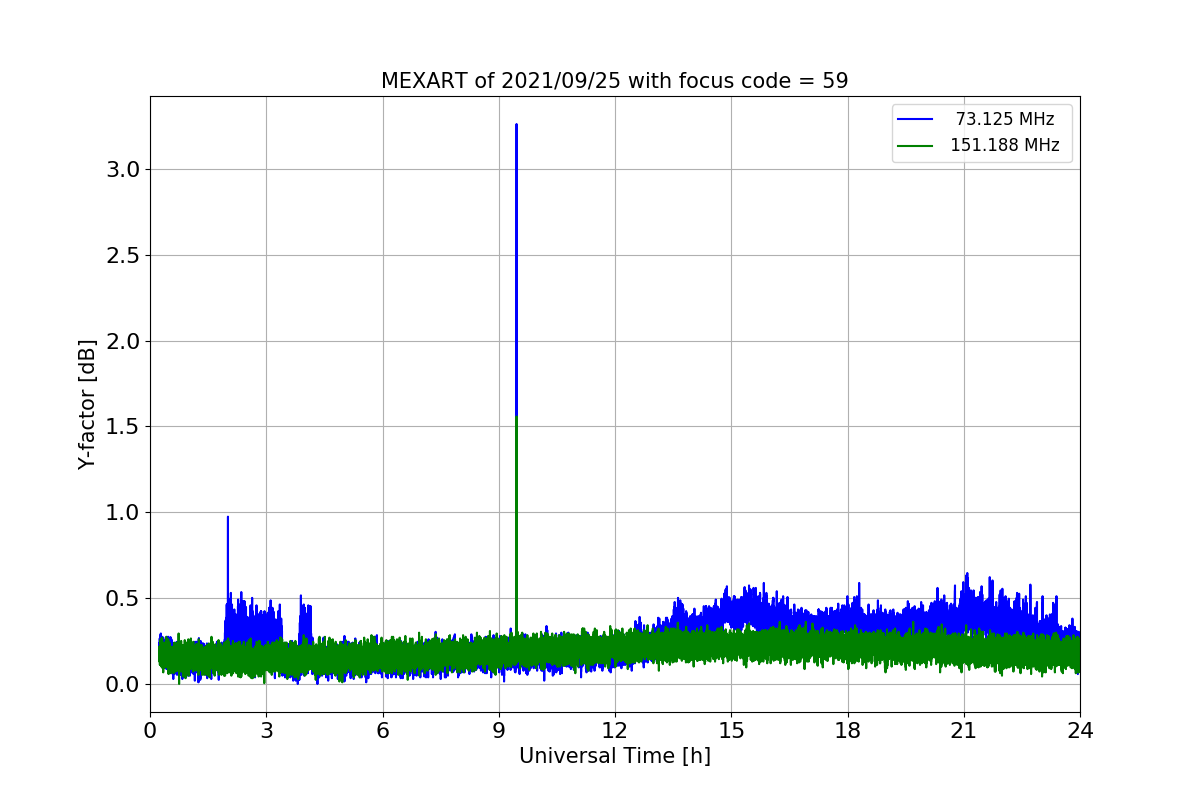1200x800 pixels.
Task: Click y-axis tick label 0.0
Action: pos(124,685)
